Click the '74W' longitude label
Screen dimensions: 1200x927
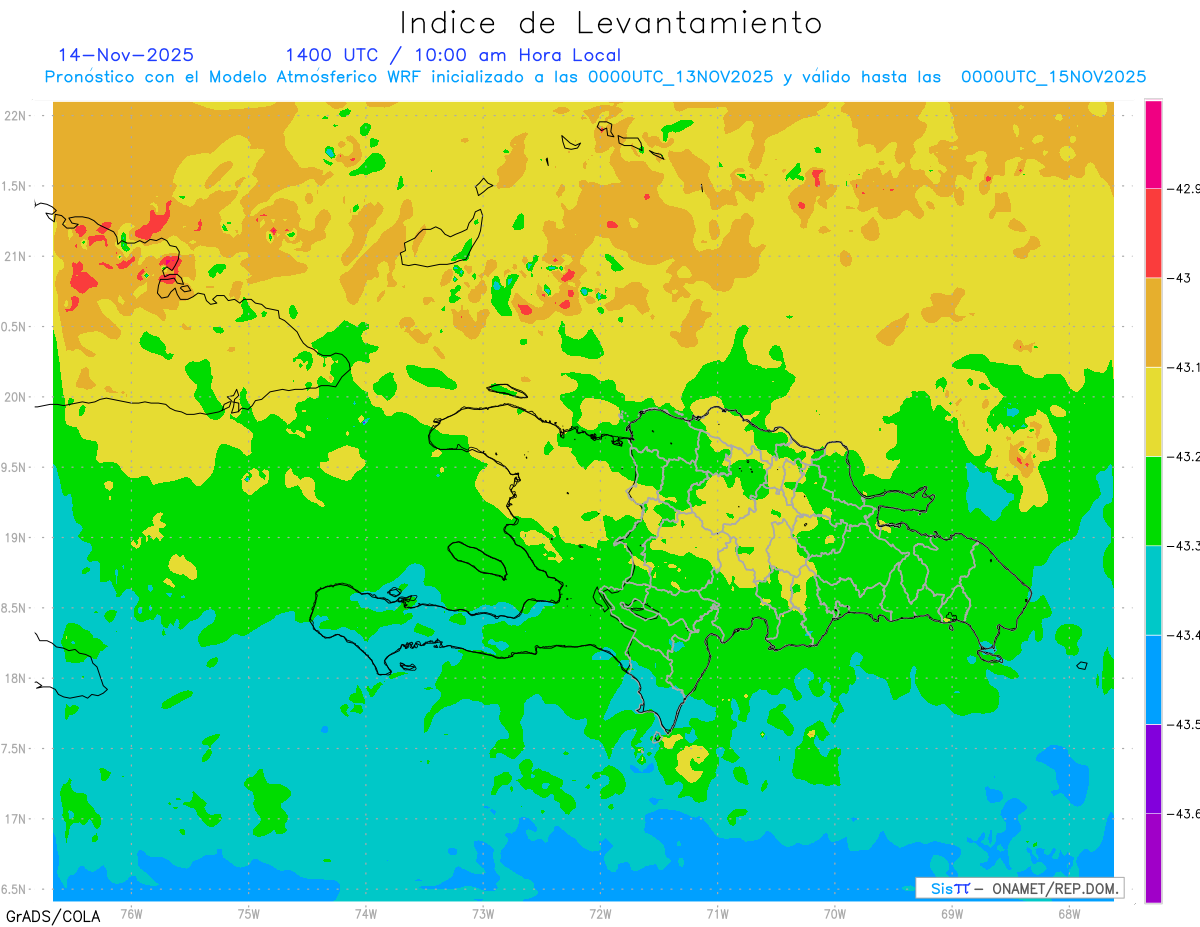366,913
